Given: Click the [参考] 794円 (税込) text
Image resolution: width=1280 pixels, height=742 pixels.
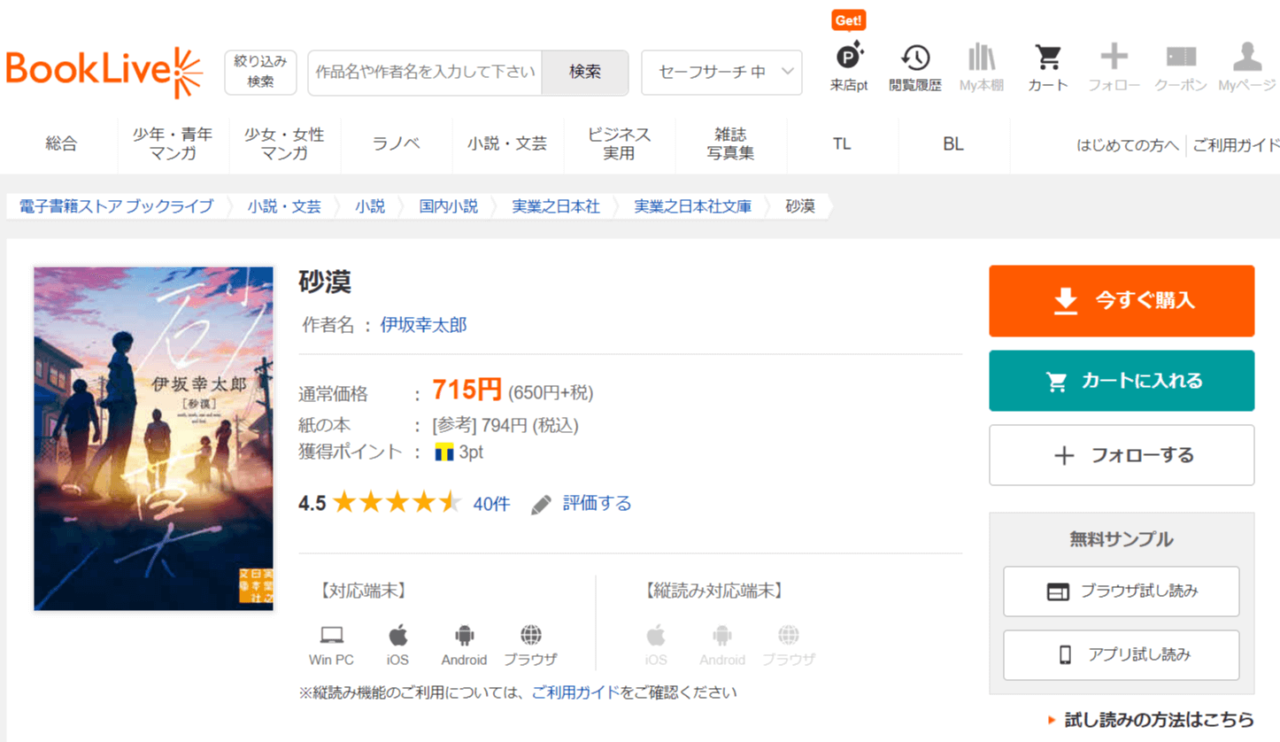Looking at the screenshot, I should [505, 425].
